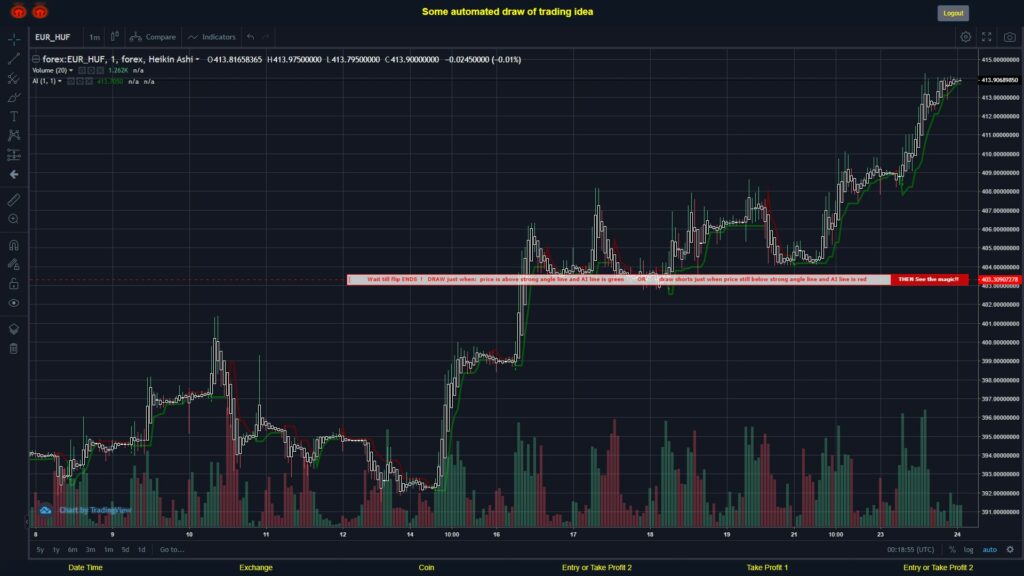Activate the zoom in tool

tap(14, 219)
